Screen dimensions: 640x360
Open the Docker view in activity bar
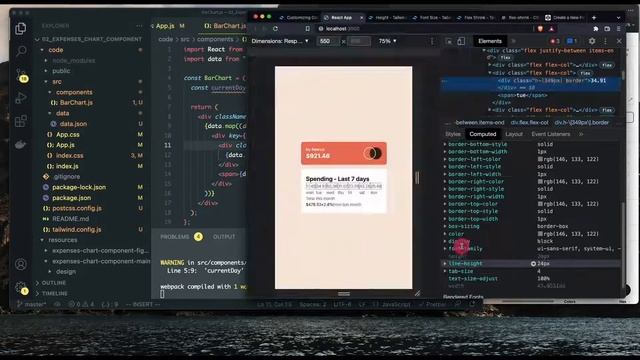pyautogui.click(x=20, y=144)
